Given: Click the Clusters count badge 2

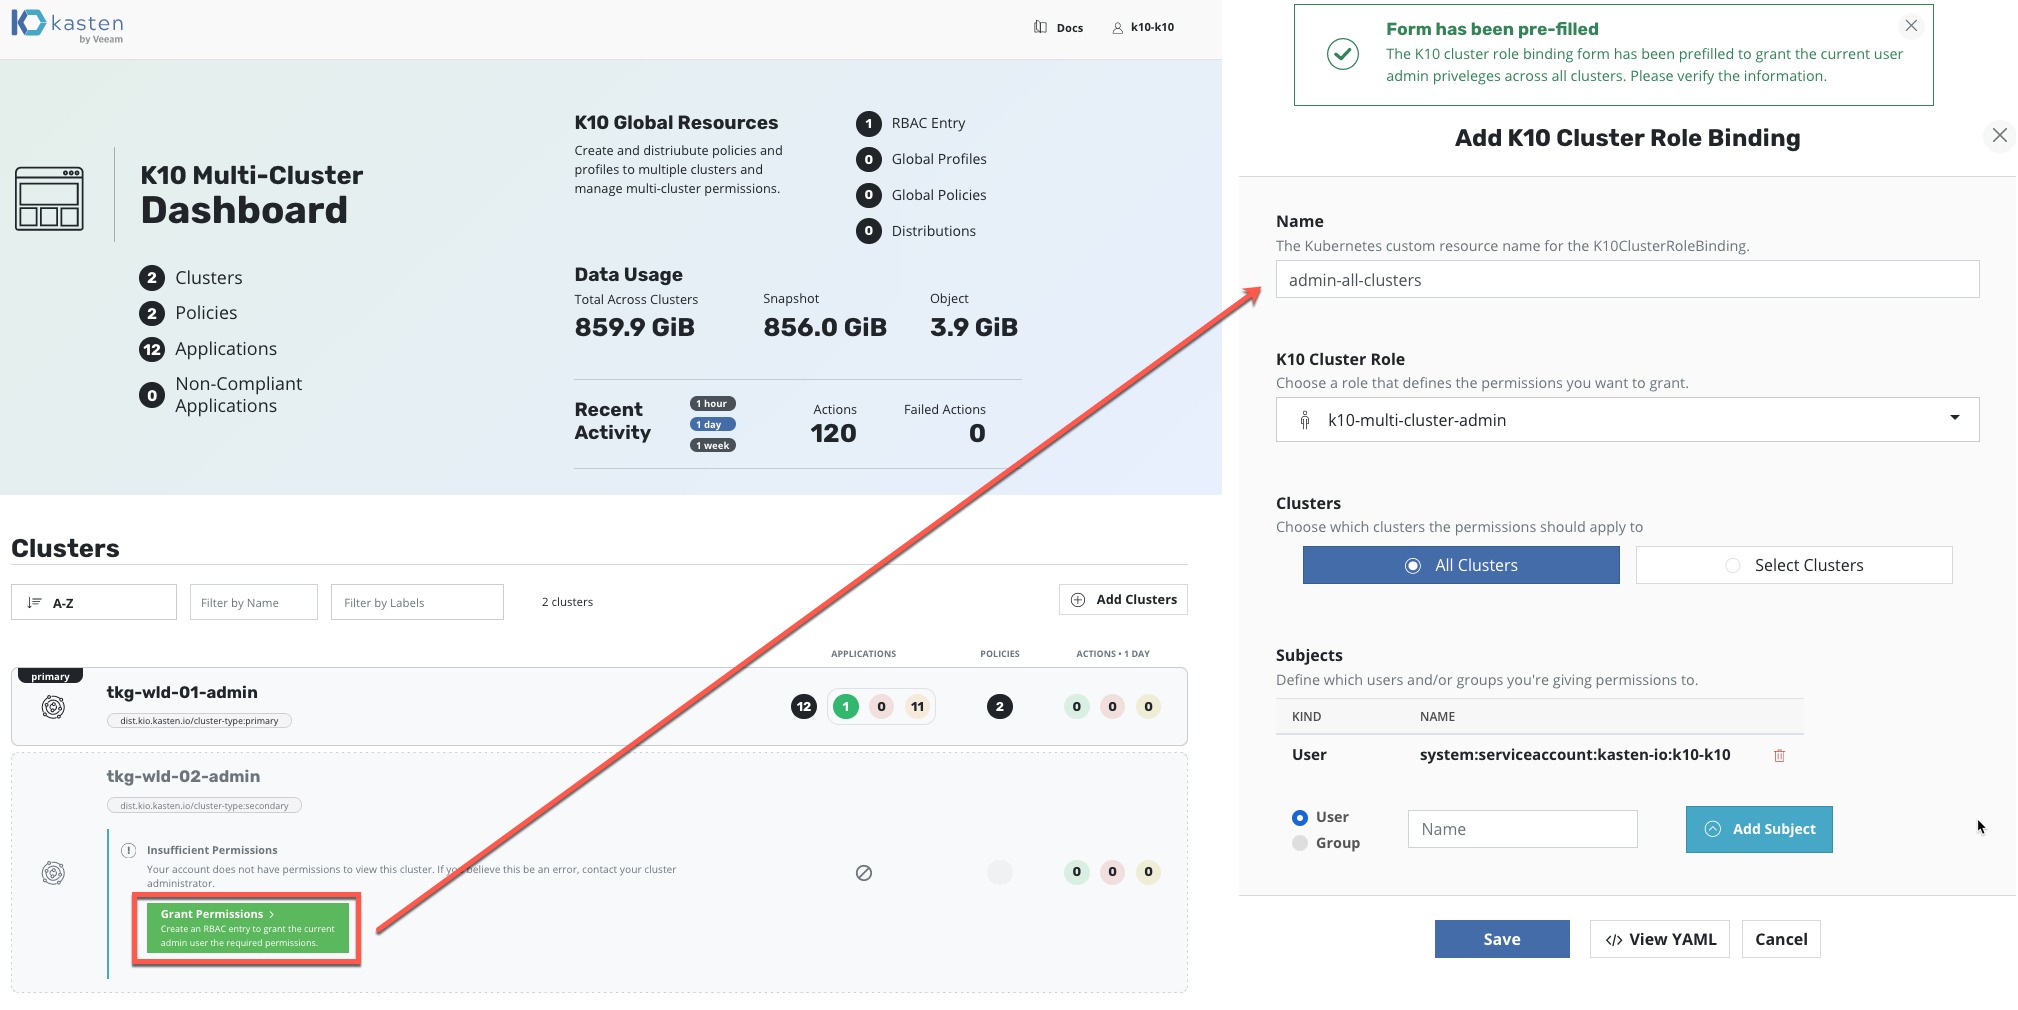Looking at the screenshot, I should [x=151, y=278].
